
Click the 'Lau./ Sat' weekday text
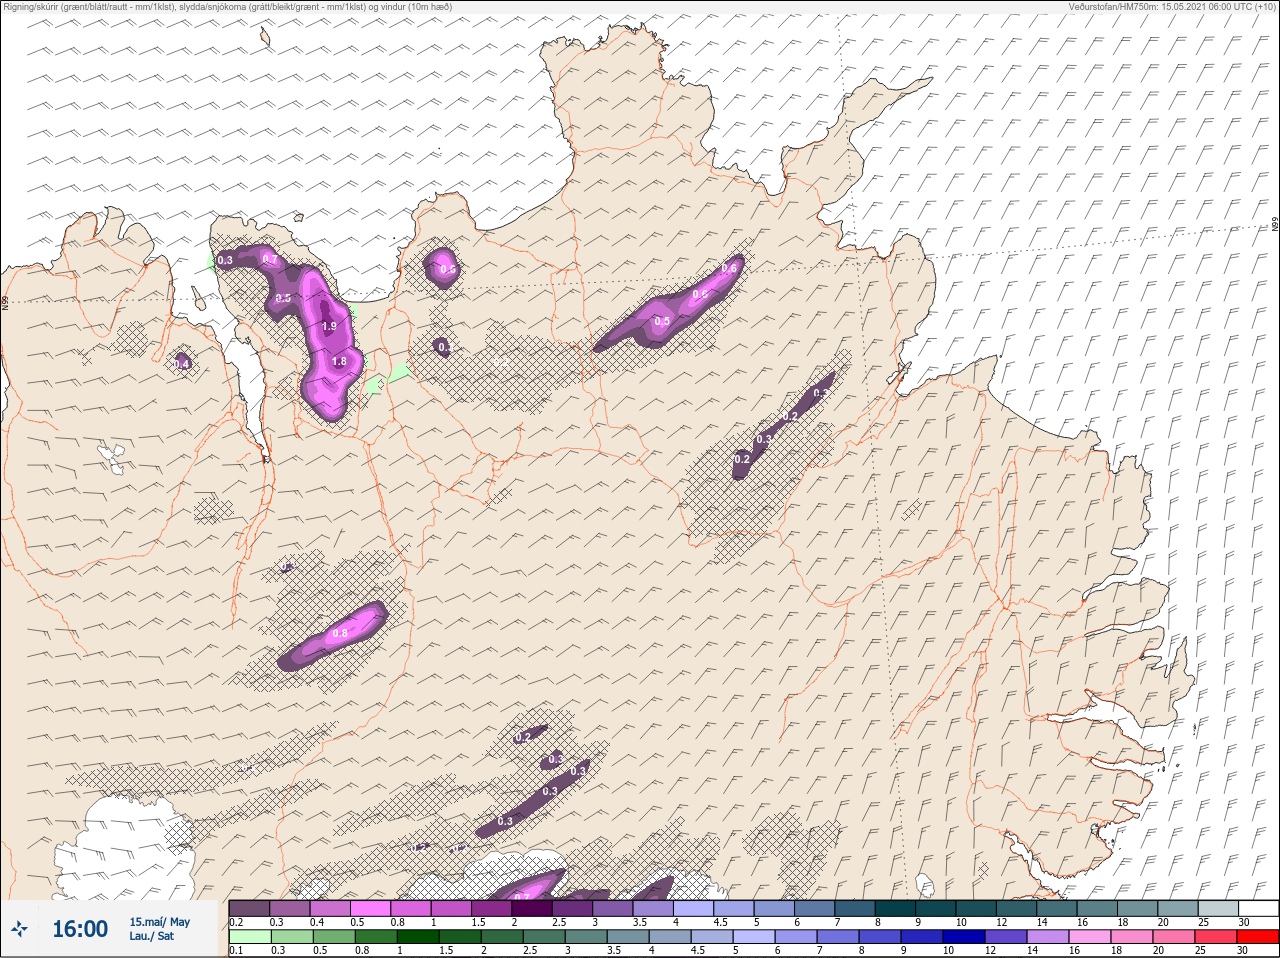pyautogui.click(x=152, y=937)
